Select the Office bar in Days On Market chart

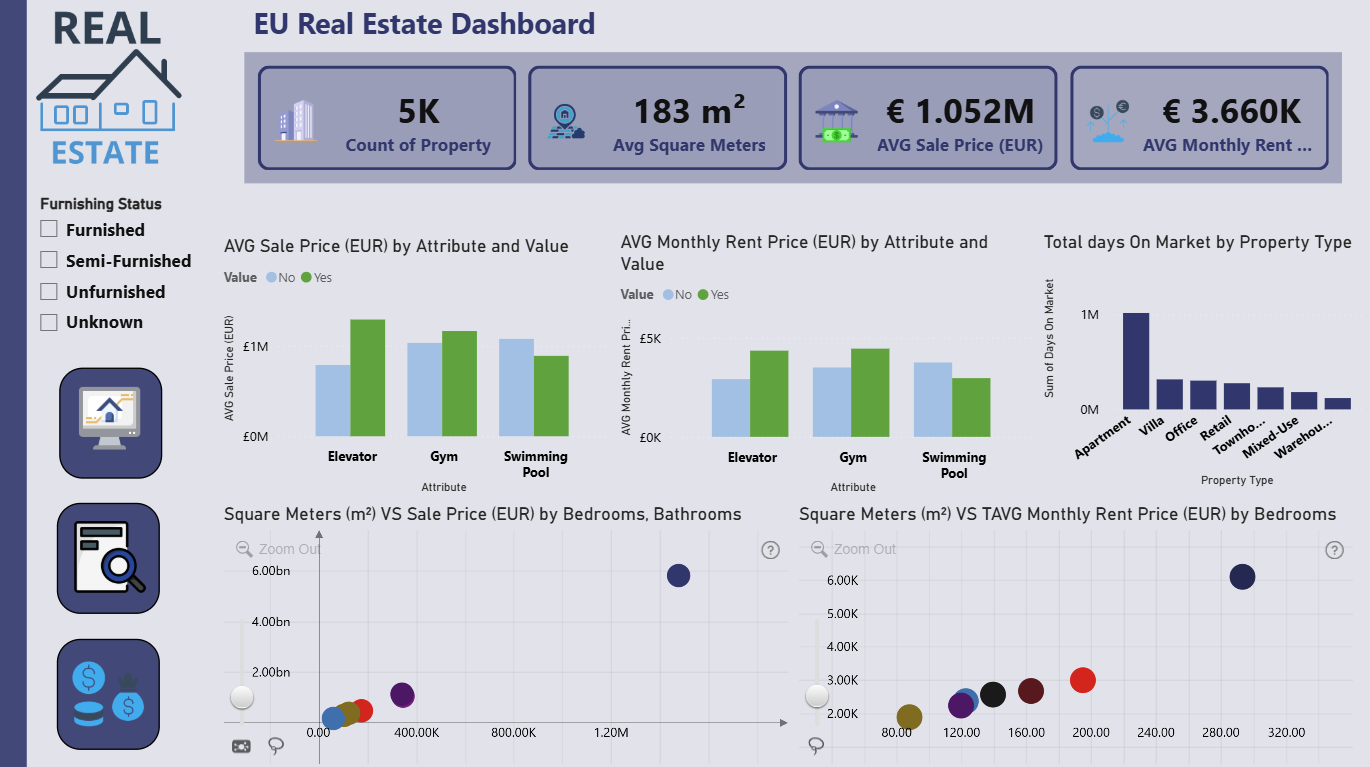click(1203, 395)
